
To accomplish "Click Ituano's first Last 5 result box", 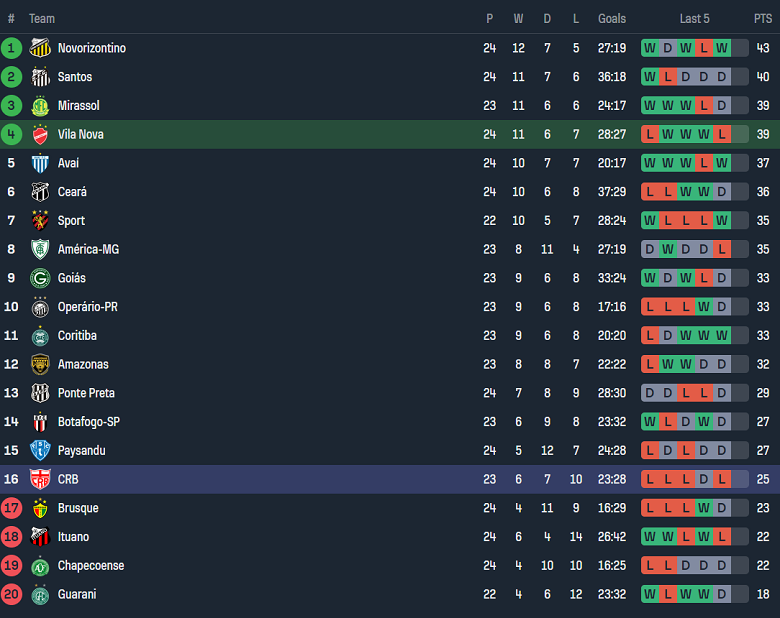I will [650, 537].
